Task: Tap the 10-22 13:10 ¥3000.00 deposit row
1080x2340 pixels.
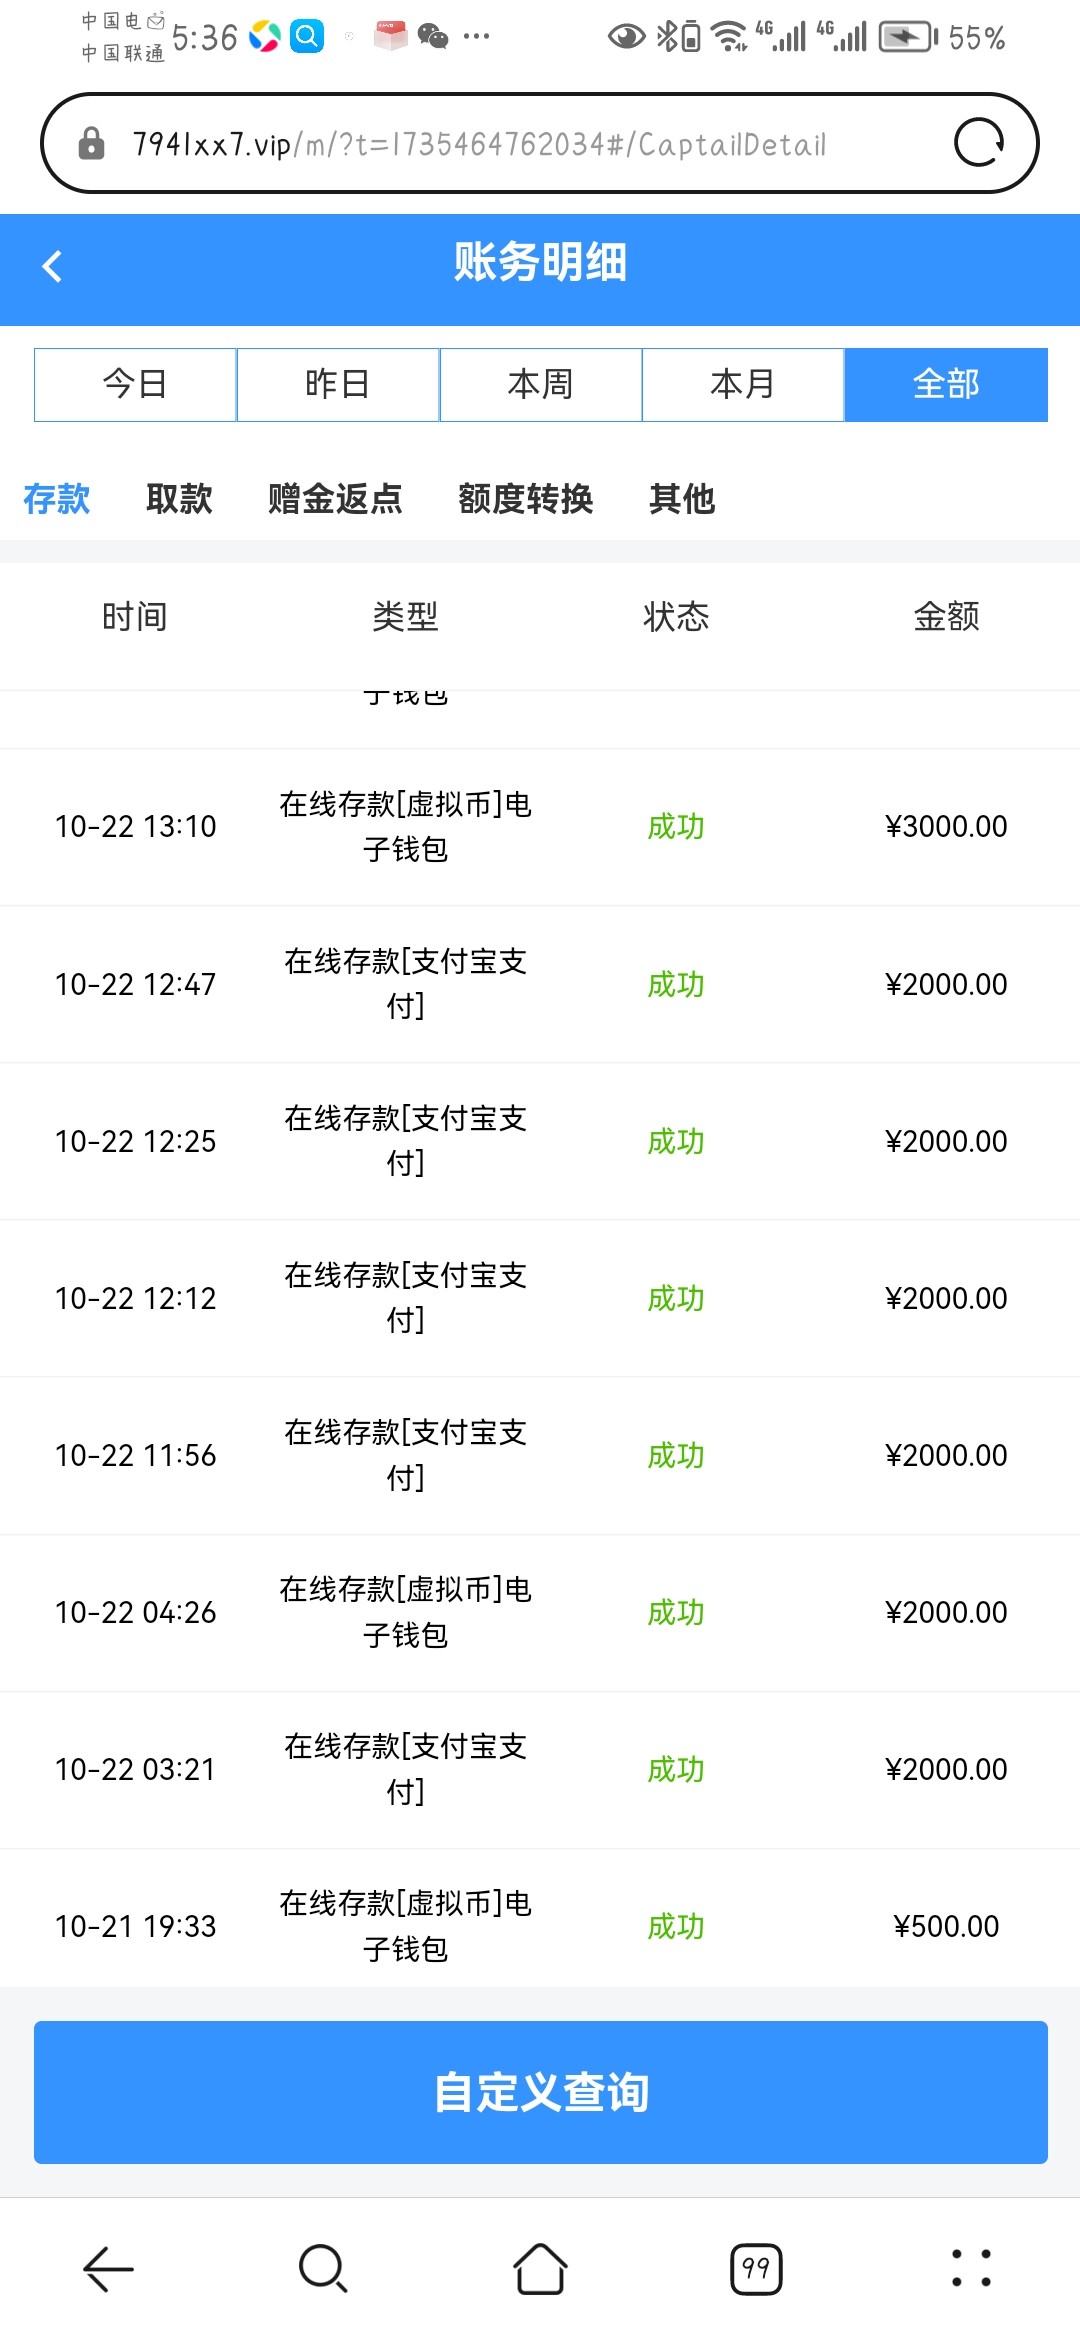Action: coord(540,827)
